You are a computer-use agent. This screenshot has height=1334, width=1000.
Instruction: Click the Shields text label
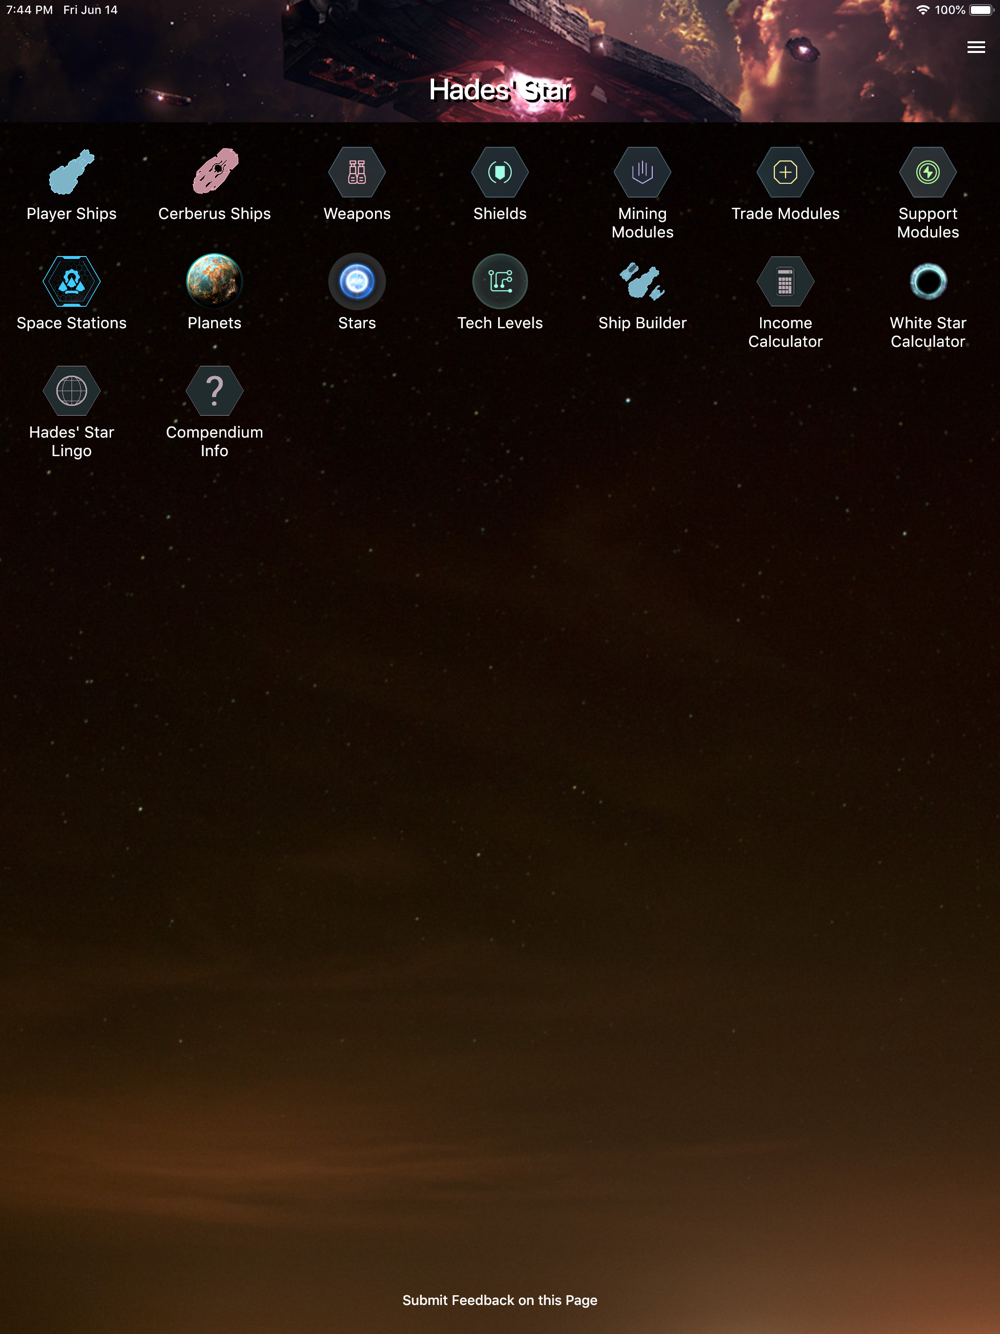(x=500, y=214)
